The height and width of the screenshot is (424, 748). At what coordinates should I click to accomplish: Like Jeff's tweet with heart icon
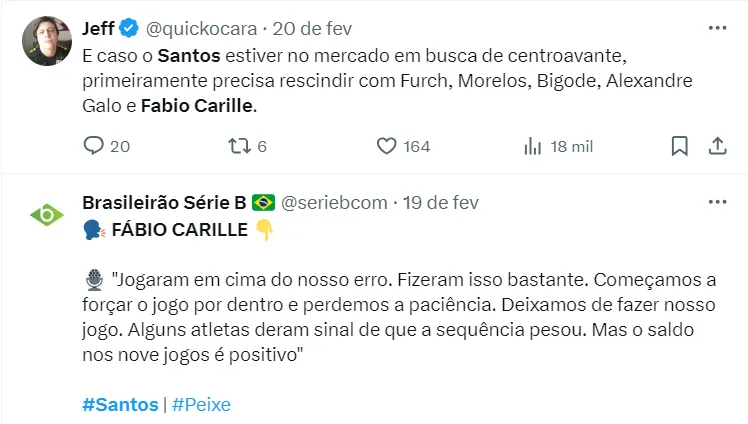click(x=387, y=146)
